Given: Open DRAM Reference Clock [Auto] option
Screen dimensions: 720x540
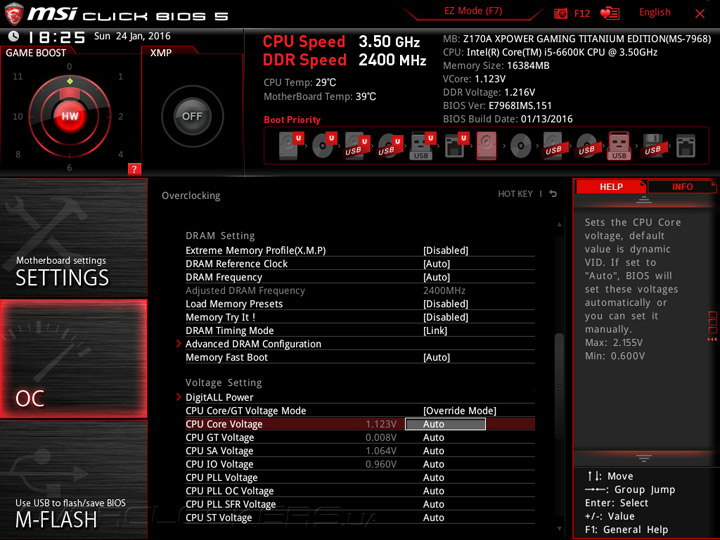Looking at the screenshot, I should coord(436,264).
